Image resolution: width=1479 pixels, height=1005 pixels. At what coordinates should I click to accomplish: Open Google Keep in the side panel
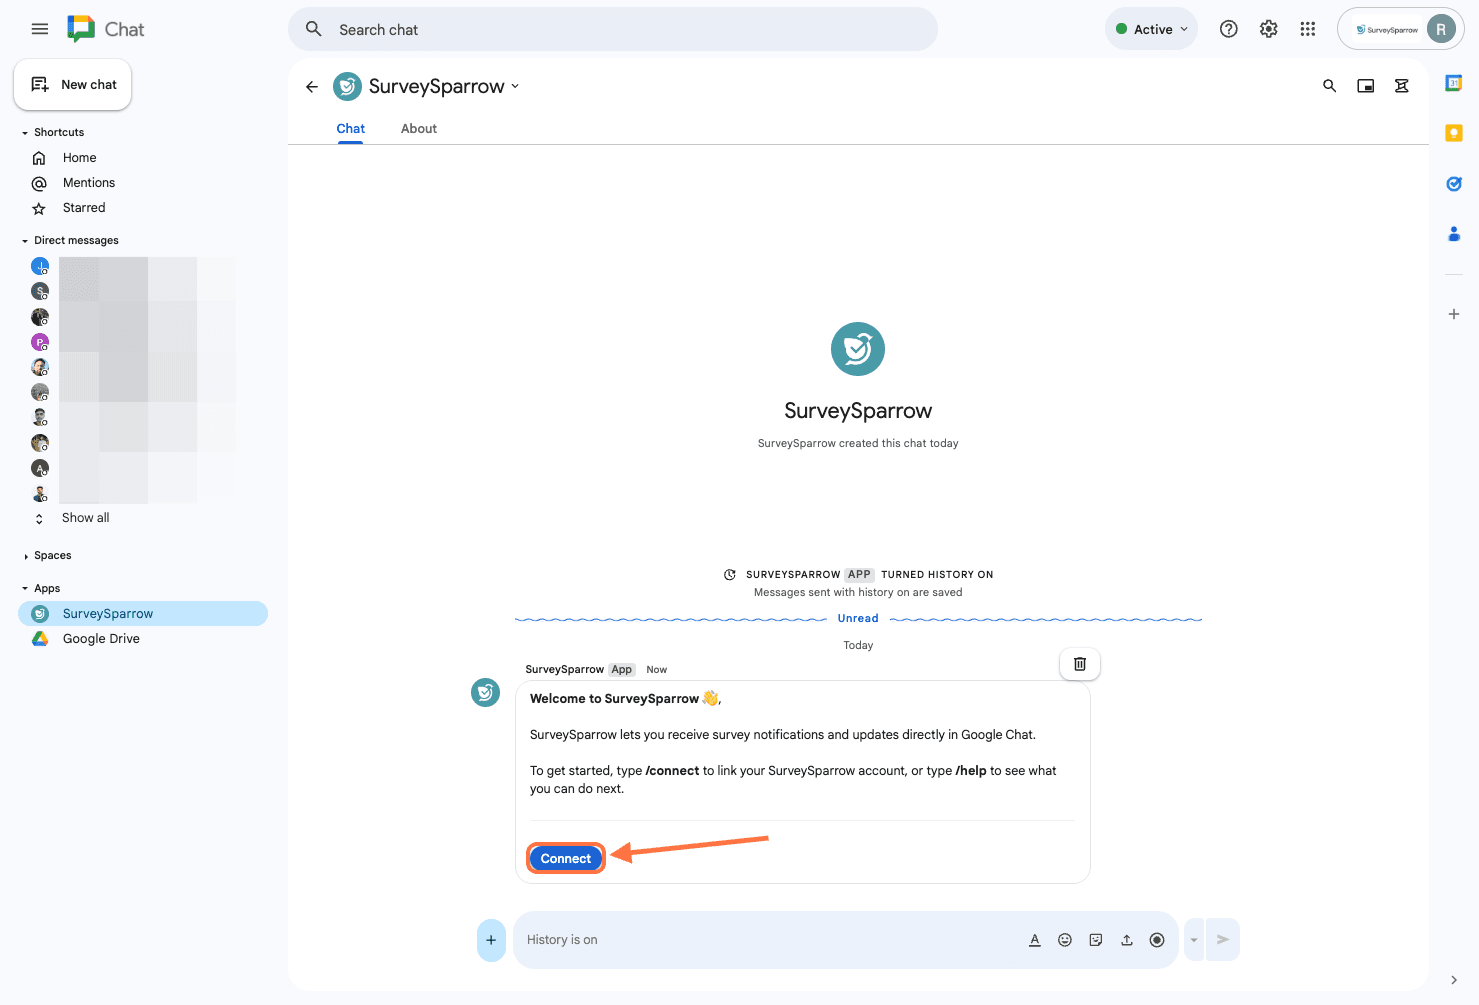click(x=1454, y=133)
